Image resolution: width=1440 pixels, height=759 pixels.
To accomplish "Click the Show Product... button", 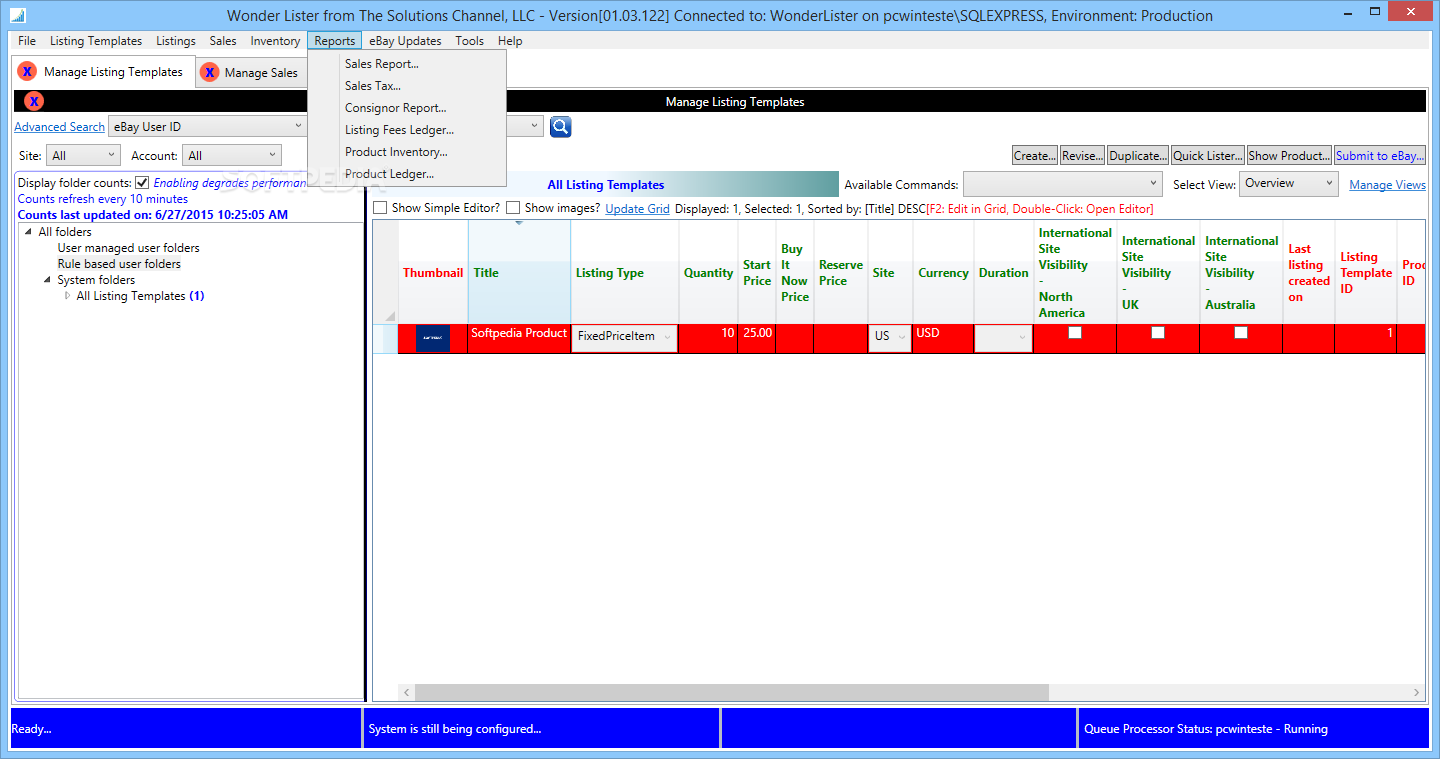I will click(1290, 156).
